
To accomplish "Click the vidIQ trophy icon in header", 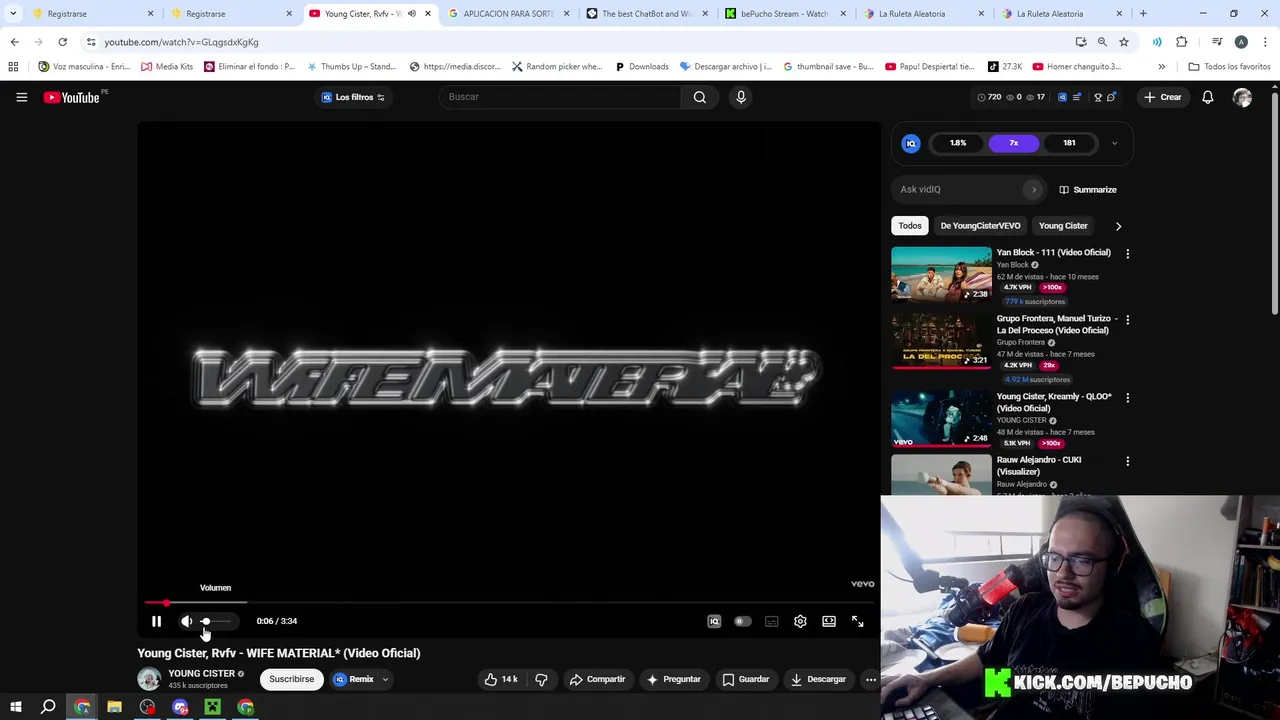I will pyautogui.click(x=1098, y=97).
